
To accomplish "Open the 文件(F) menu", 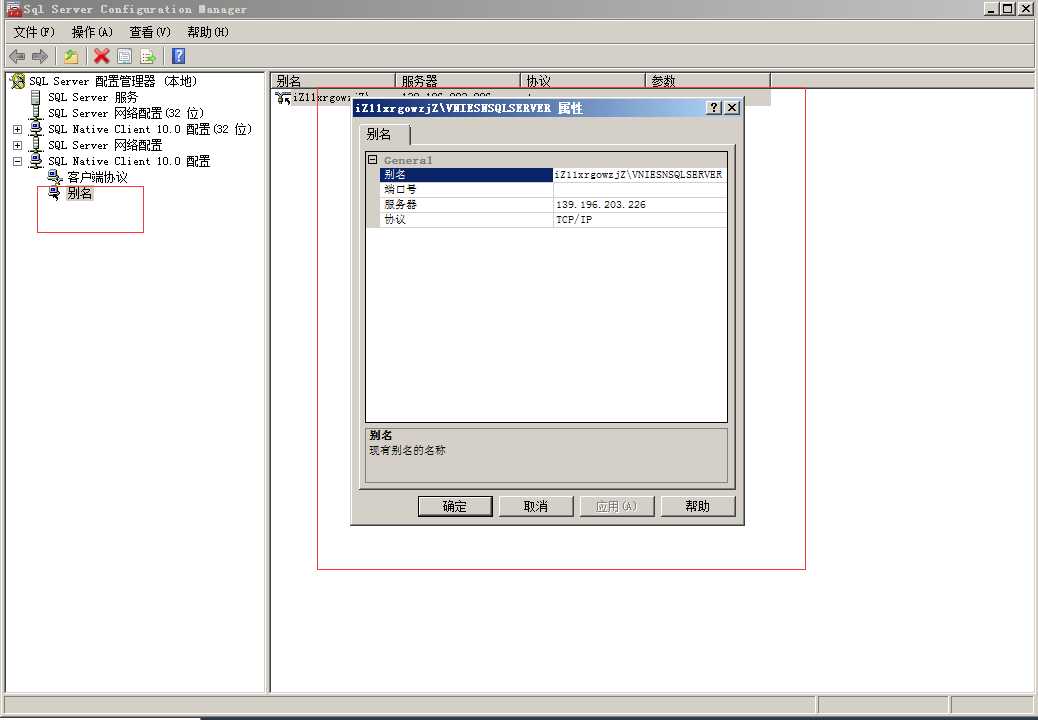I will (x=34, y=32).
